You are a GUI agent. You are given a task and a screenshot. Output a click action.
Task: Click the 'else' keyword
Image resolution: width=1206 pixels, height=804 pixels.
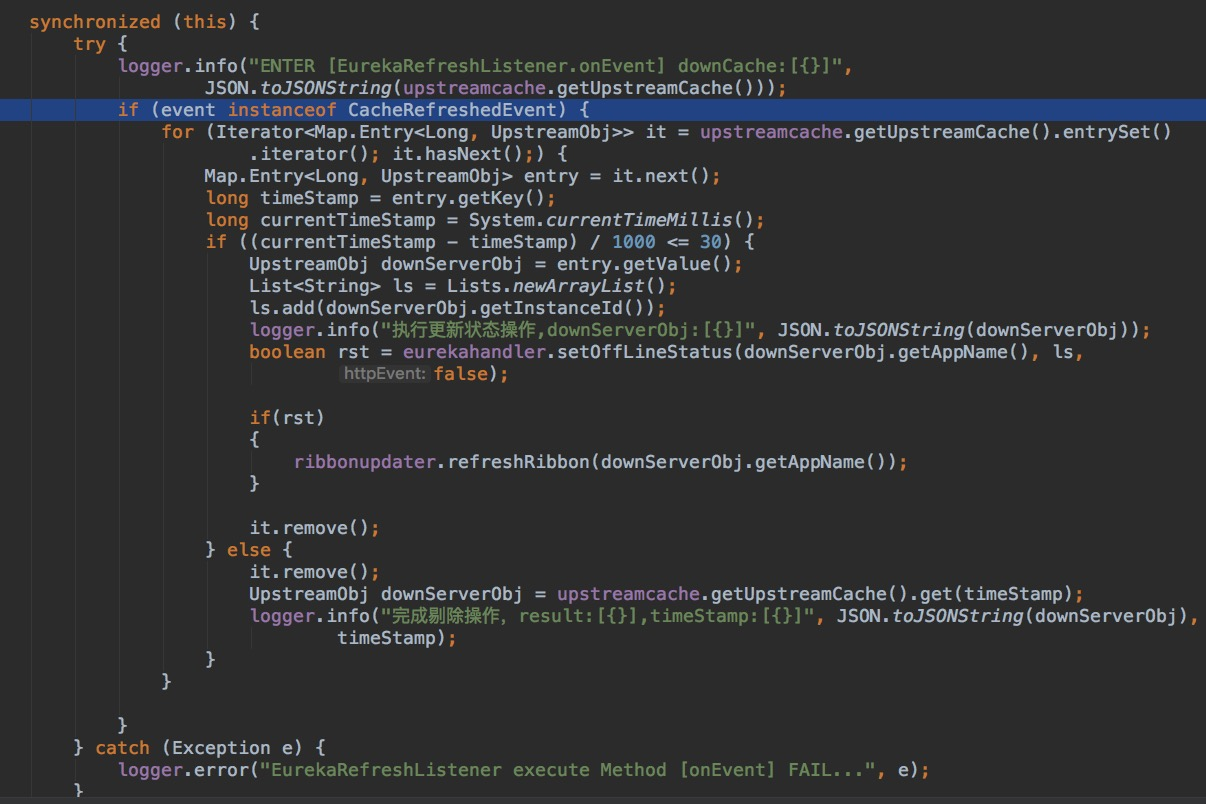coord(249,549)
